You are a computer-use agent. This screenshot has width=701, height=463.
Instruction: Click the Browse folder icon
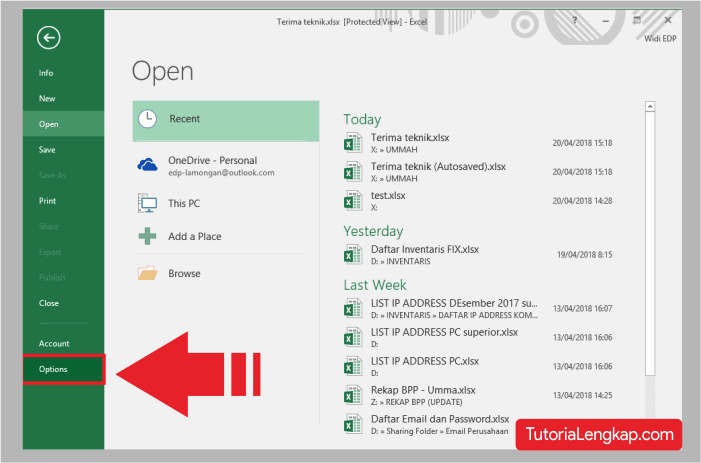tap(147, 273)
